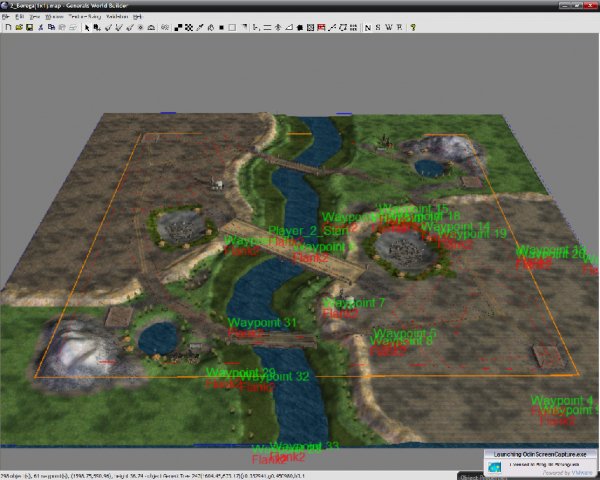
Task: Click the New map toolbar icon
Action: (x=7, y=27)
